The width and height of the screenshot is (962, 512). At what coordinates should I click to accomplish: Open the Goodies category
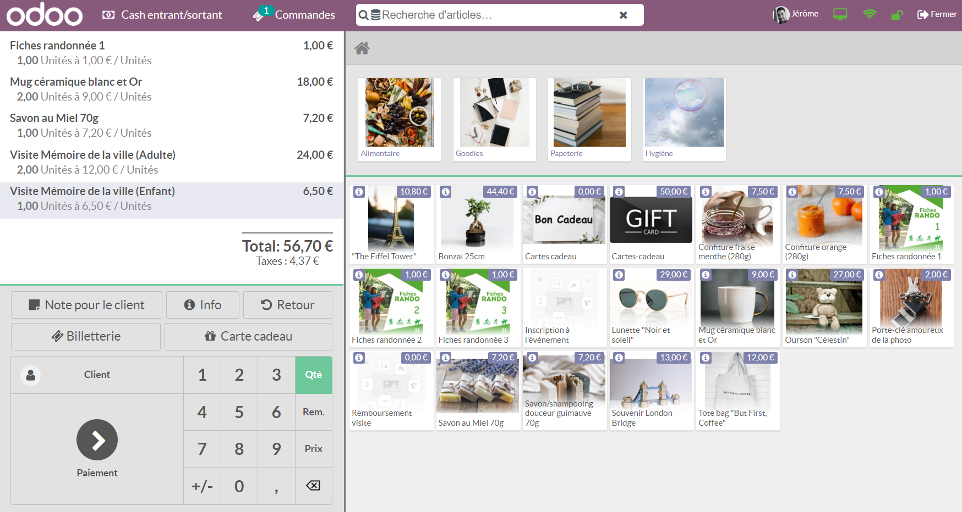coord(494,119)
